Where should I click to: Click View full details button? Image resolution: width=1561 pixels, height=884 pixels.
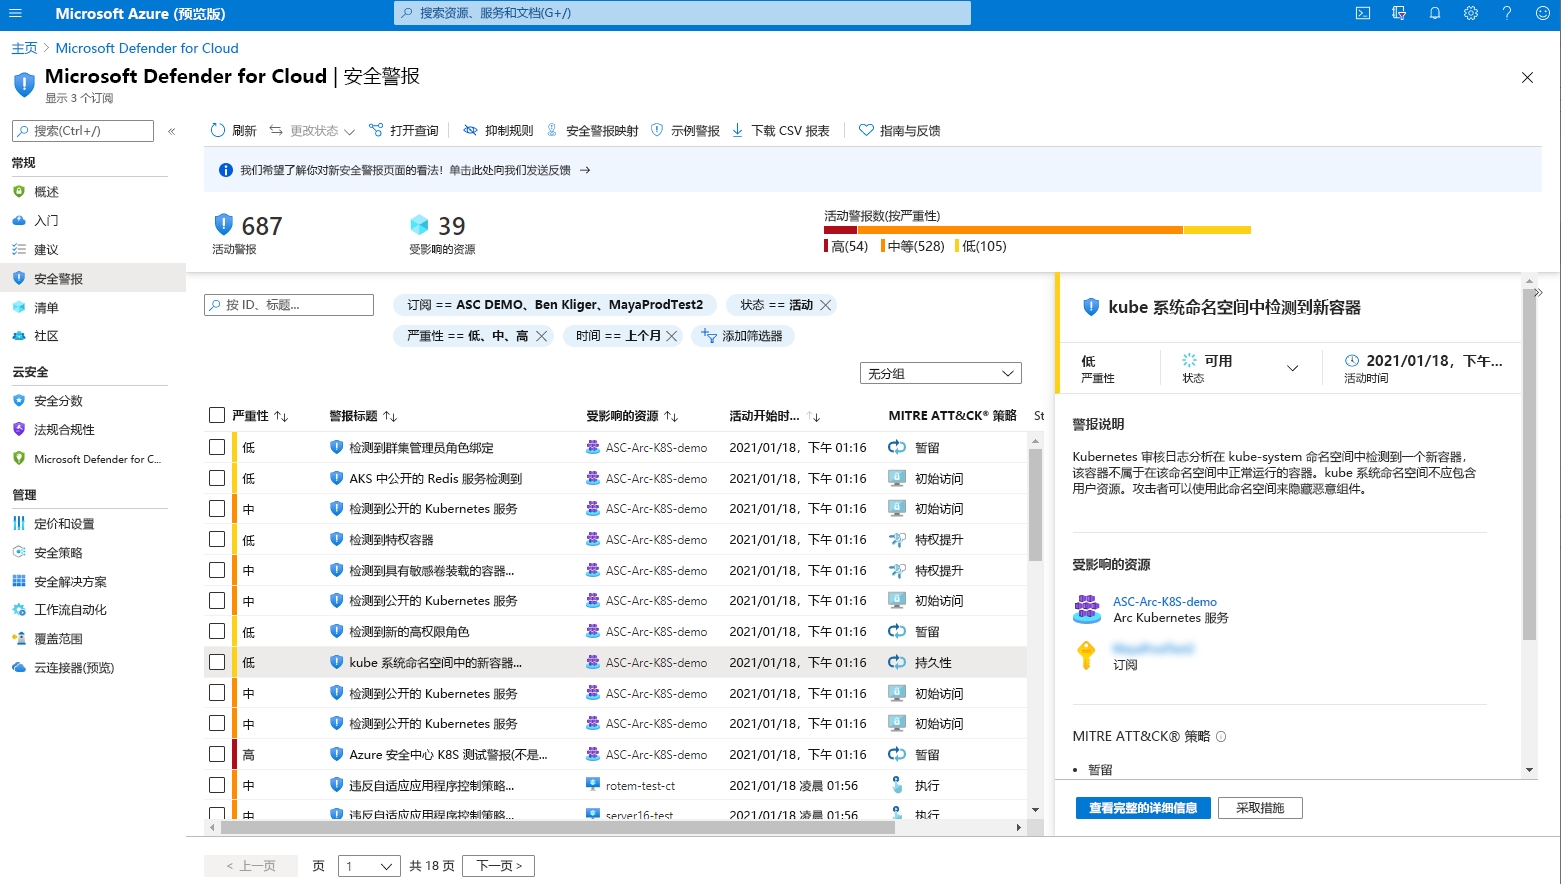click(x=1143, y=808)
